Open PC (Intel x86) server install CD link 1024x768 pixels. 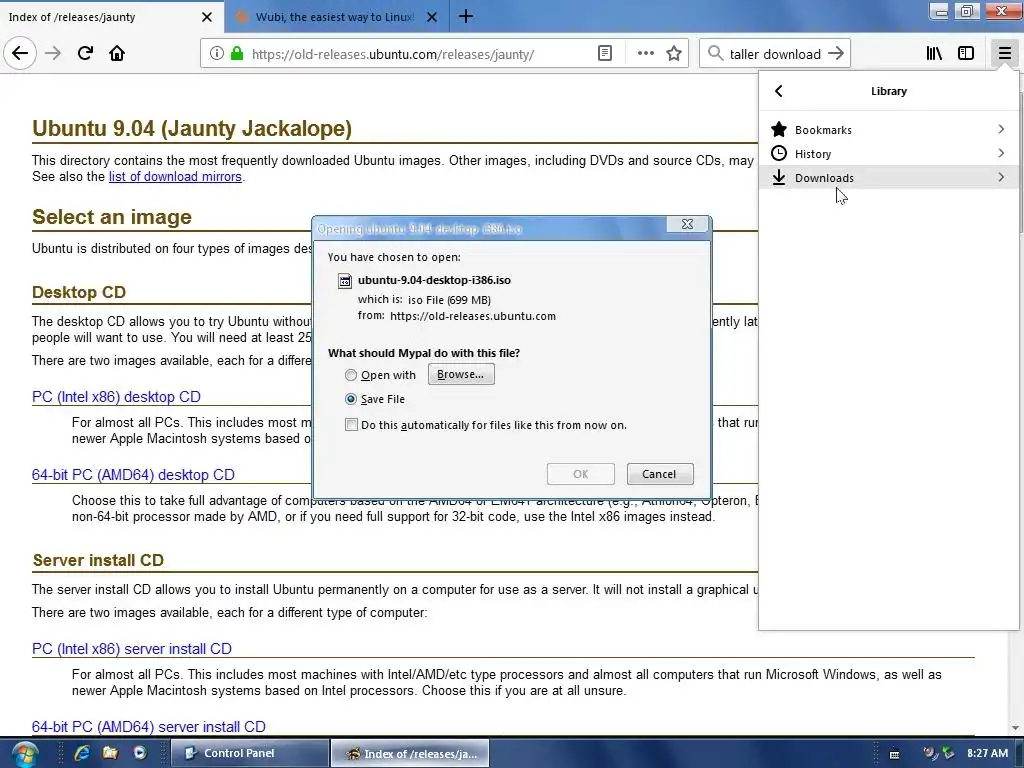132,648
